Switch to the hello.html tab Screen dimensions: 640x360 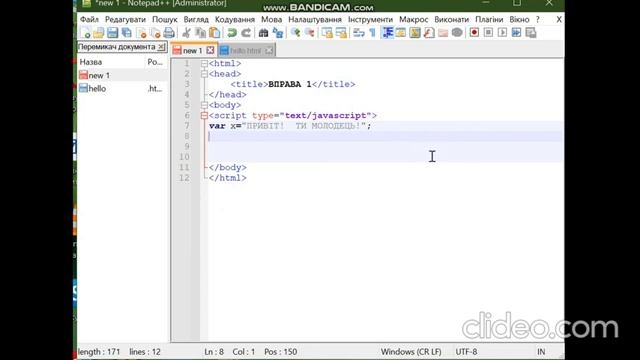tap(245, 51)
